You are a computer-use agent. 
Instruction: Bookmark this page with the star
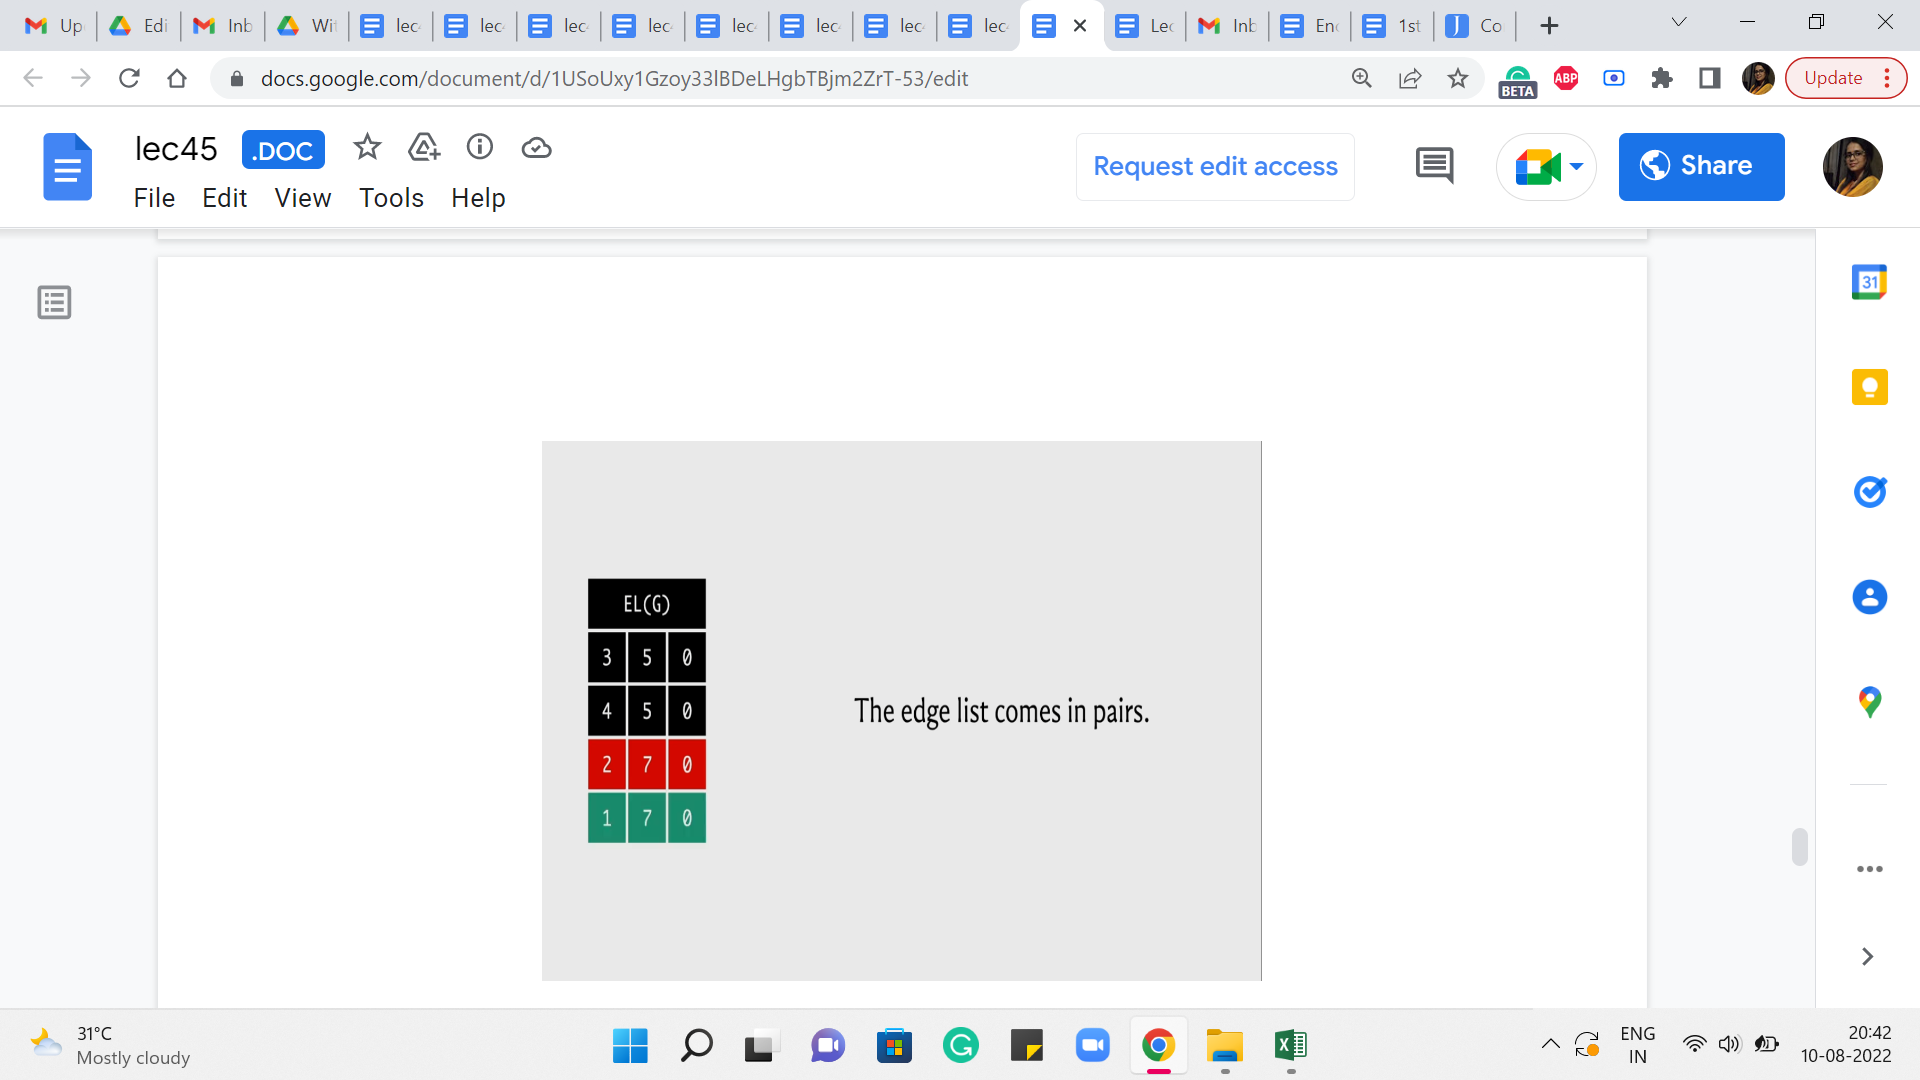tap(1458, 78)
